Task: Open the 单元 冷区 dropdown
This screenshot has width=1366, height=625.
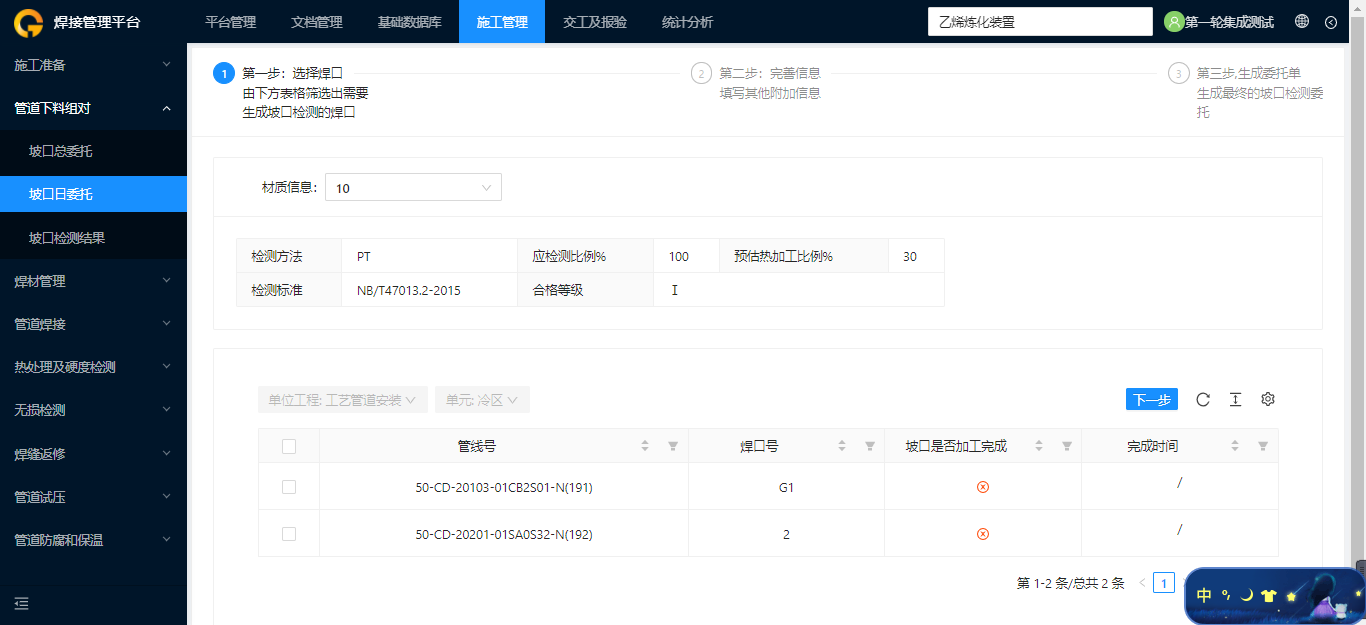Action: coord(482,400)
